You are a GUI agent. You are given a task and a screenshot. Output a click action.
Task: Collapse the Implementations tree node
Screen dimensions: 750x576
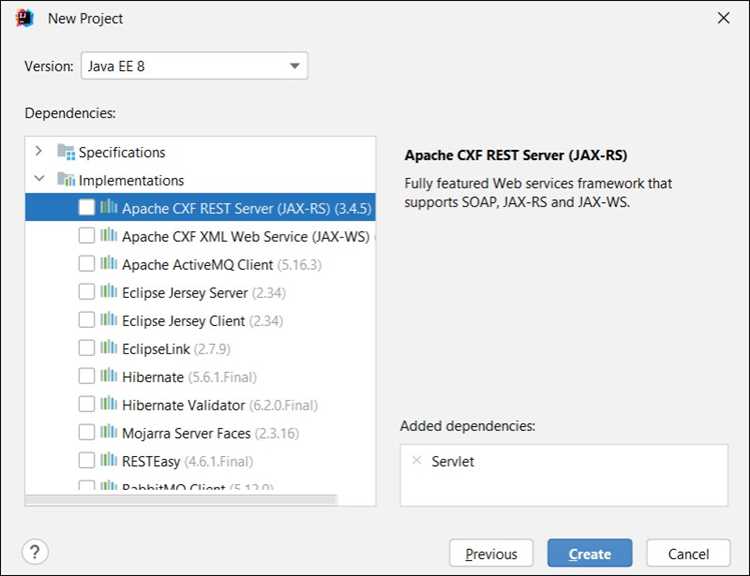point(39,179)
